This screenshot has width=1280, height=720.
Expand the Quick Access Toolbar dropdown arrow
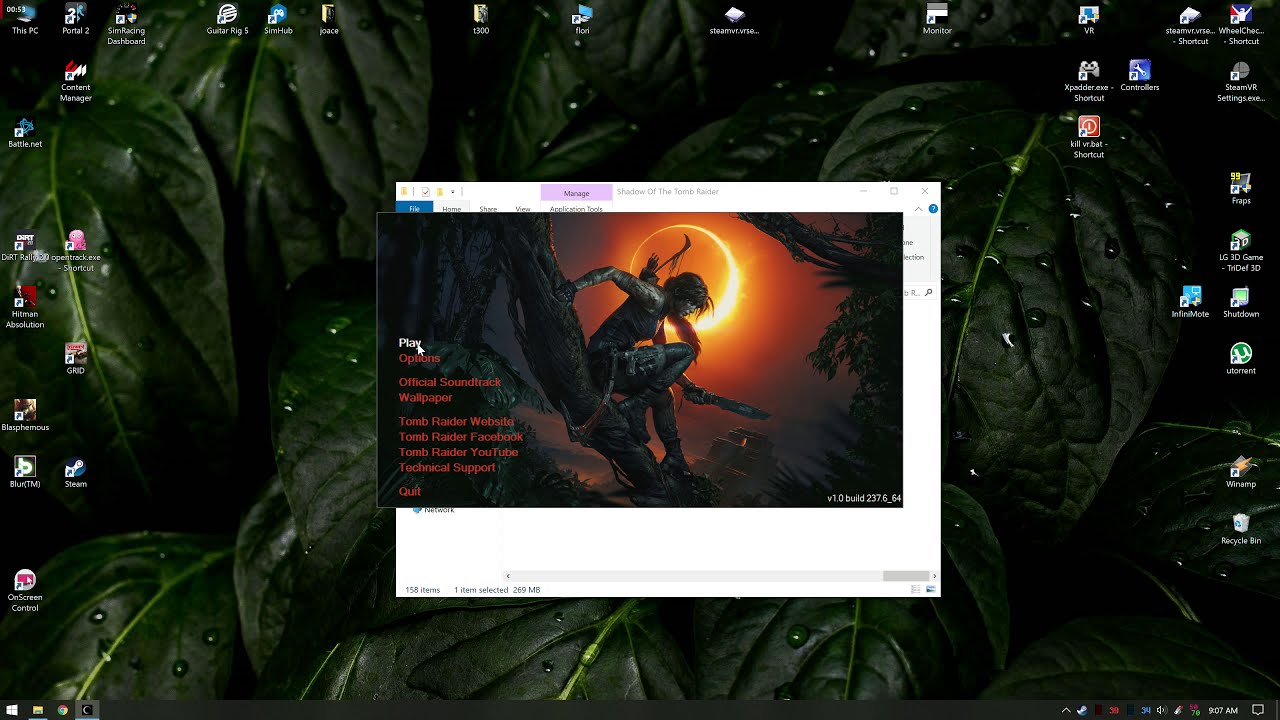(452, 191)
